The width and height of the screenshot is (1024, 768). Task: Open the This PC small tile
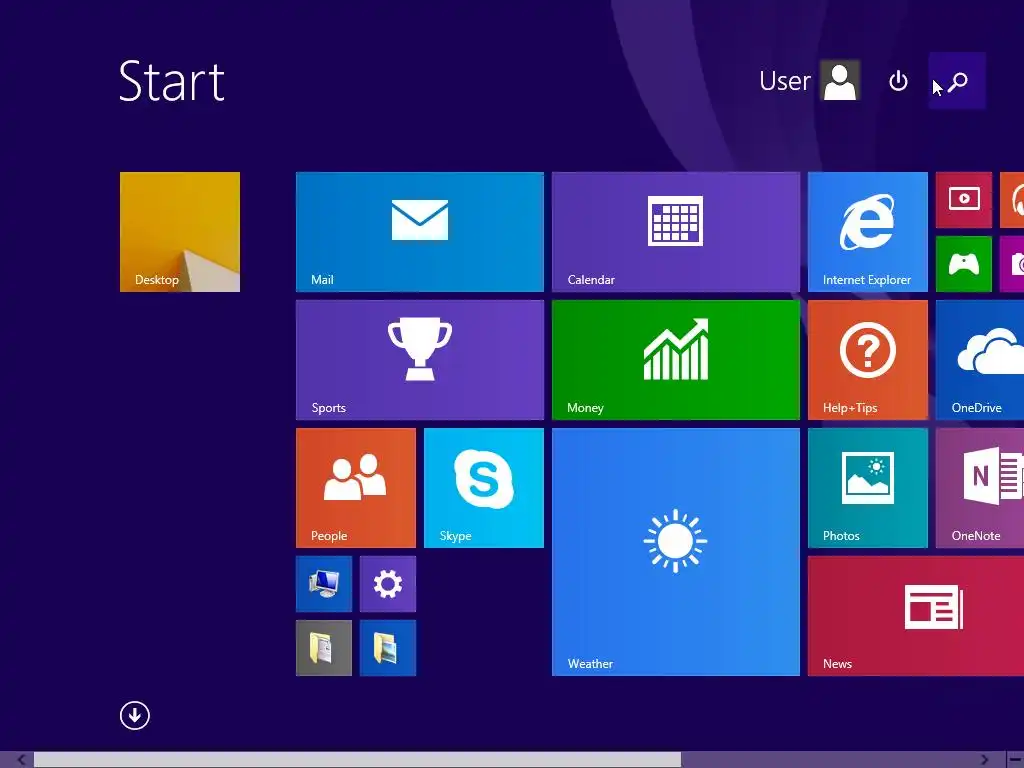[324, 584]
